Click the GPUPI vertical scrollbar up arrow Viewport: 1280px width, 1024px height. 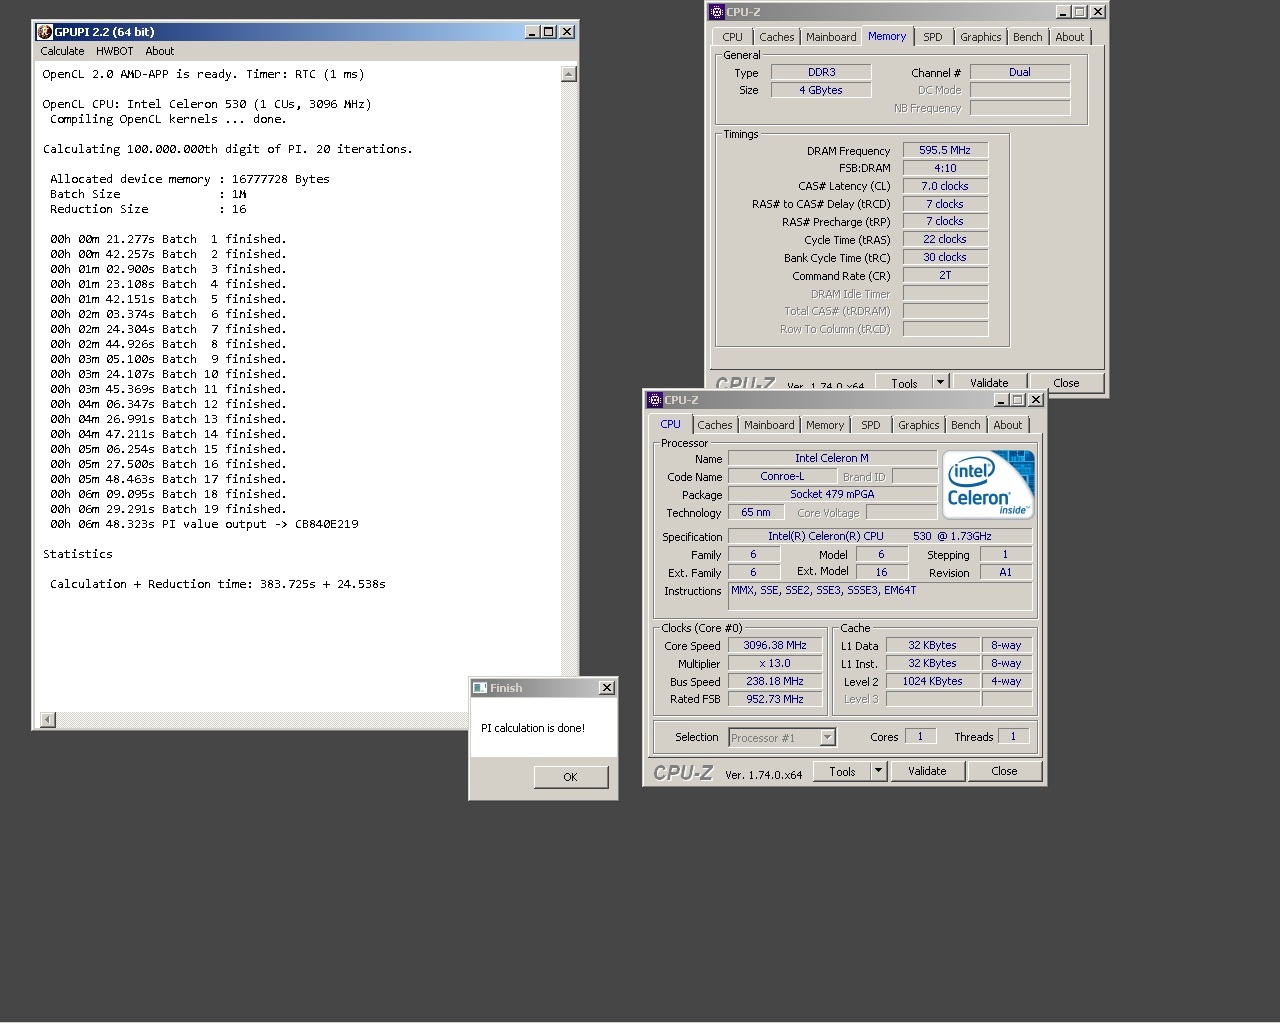pos(569,74)
